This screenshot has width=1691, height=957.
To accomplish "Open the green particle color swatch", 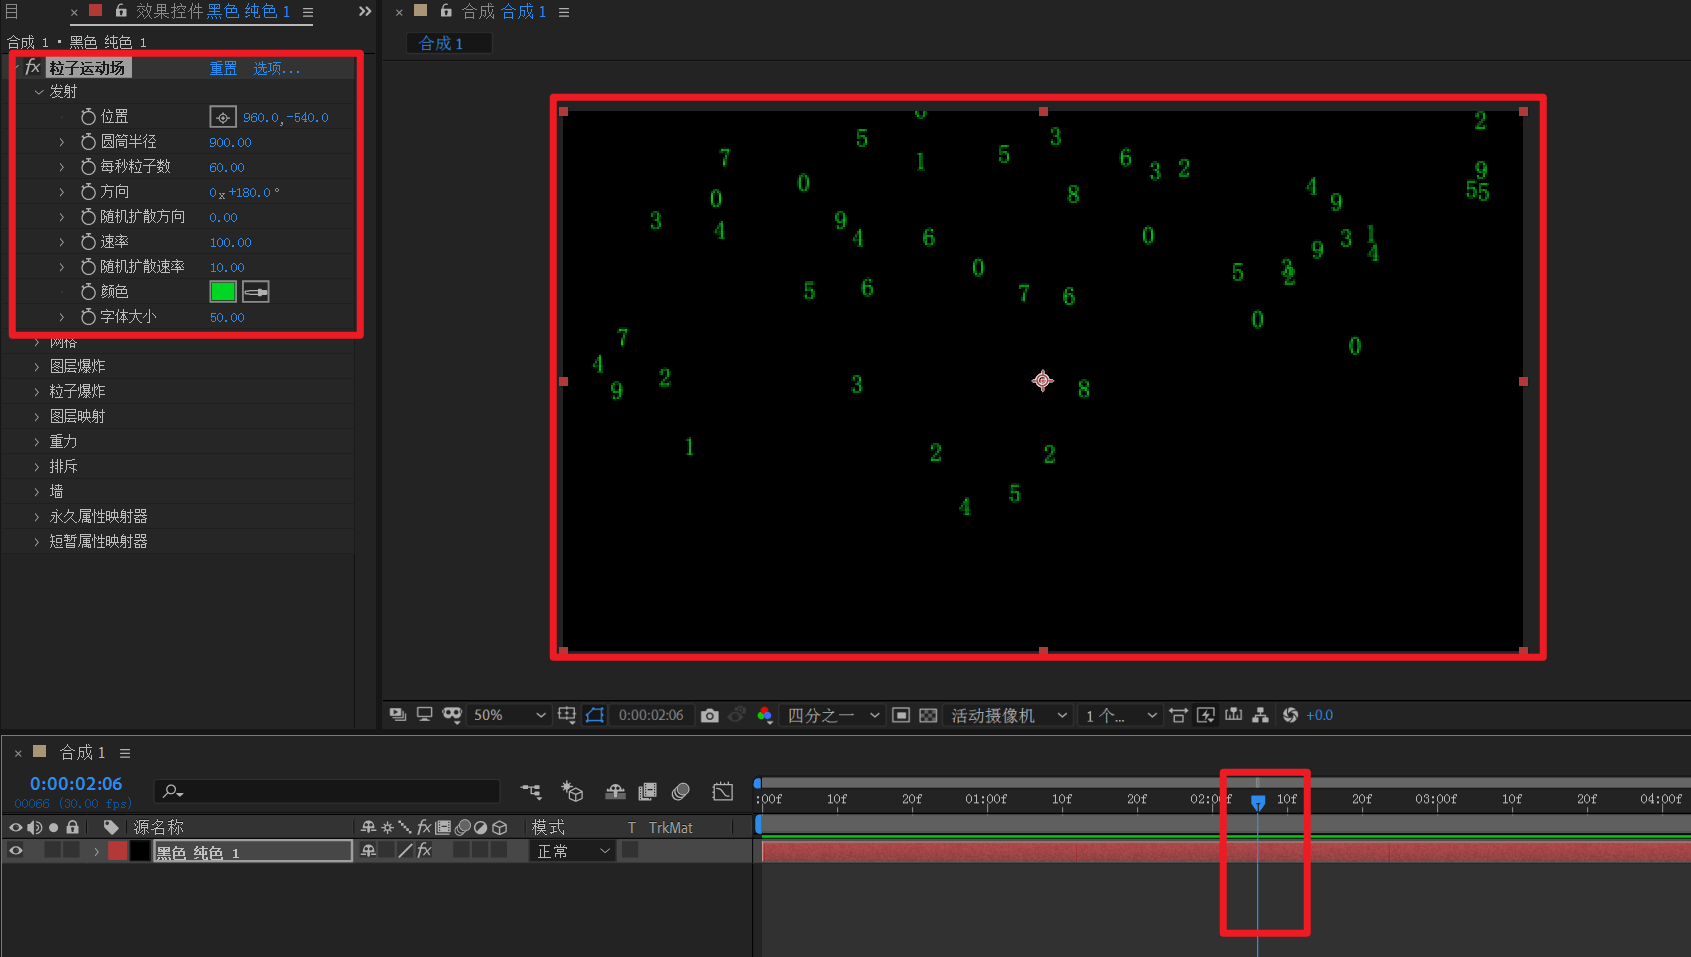I will tap(223, 292).
